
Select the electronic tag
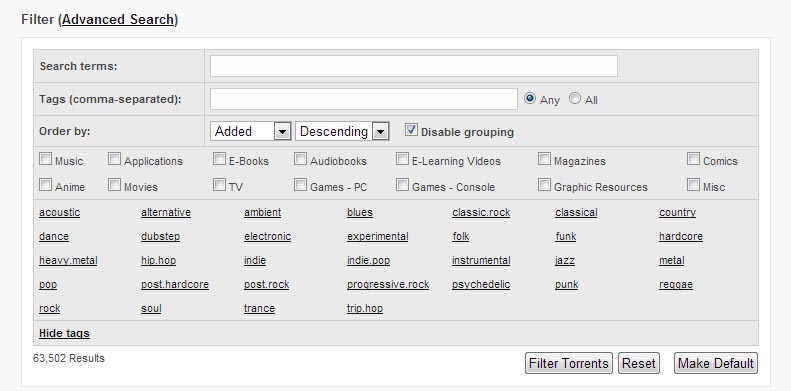[x=267, y=237]
